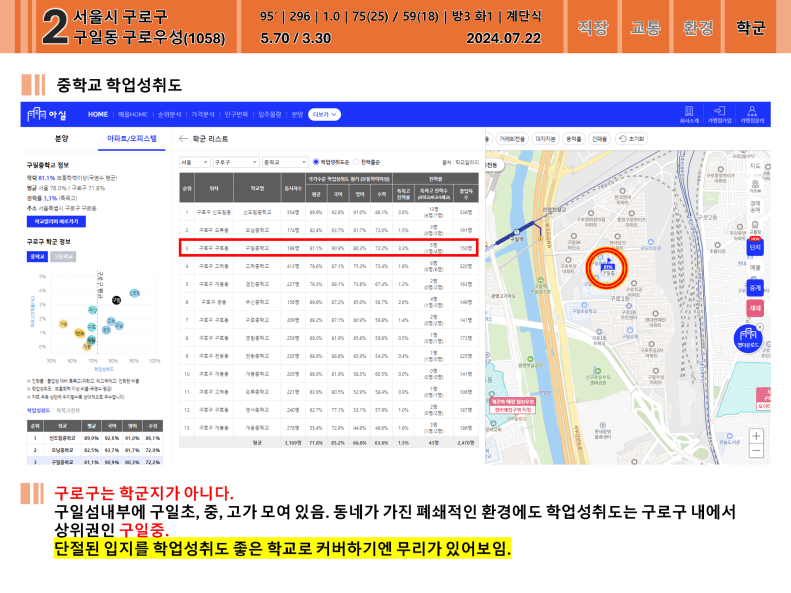This screenshot has height=593, width=791.
Task: Click the 구로중학교 row in the table
Action: click(x=329, y=320)
